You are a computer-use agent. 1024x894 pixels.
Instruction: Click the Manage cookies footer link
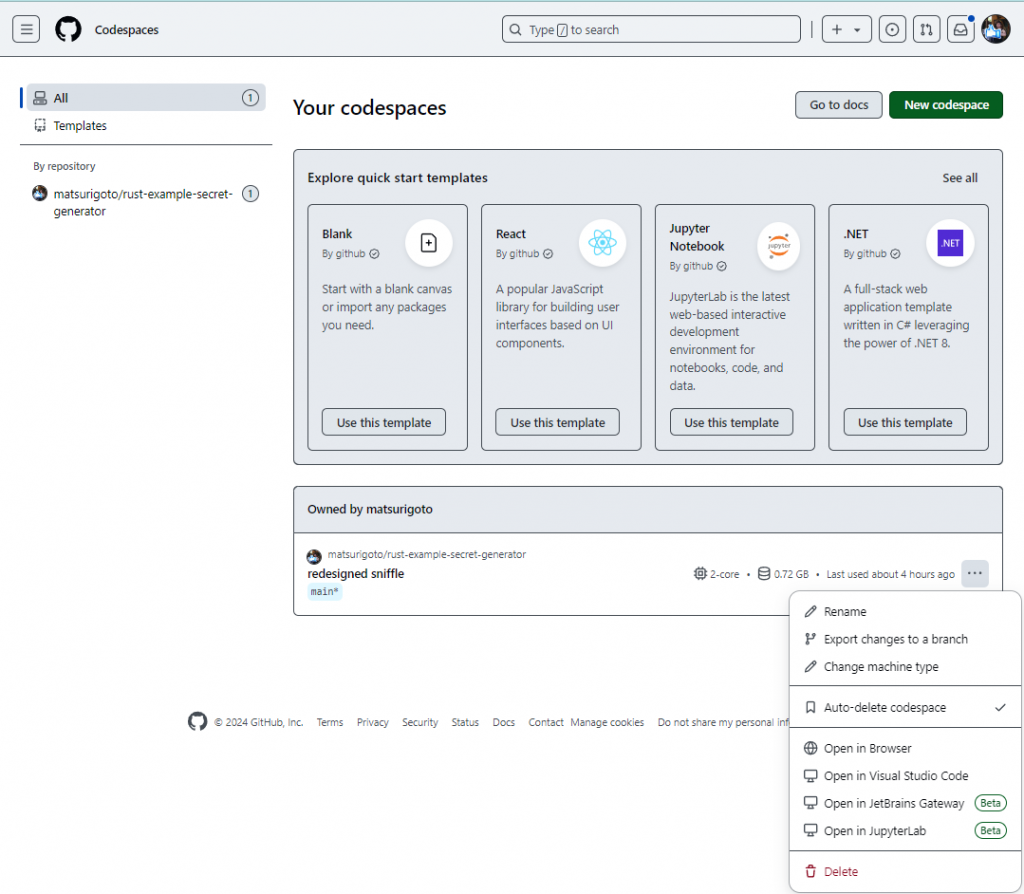tap(607, 722)
